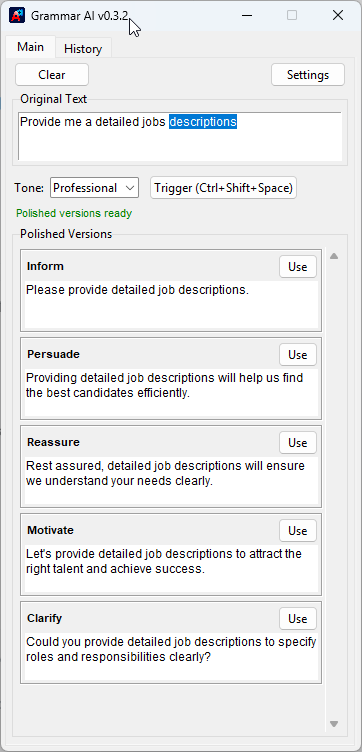Click the Inform text 'Please provide detailed job descriptions.'
This screenshot has height=752, width=362.
138,290
